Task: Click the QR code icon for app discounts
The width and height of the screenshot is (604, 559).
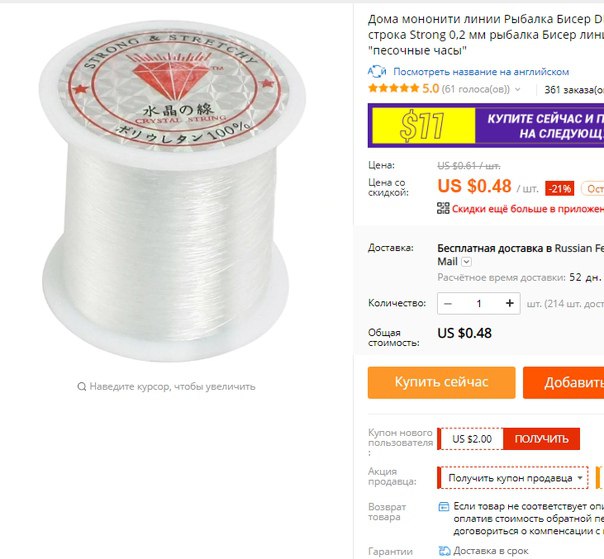Action: pyautogui.click(x=443, y=208)
